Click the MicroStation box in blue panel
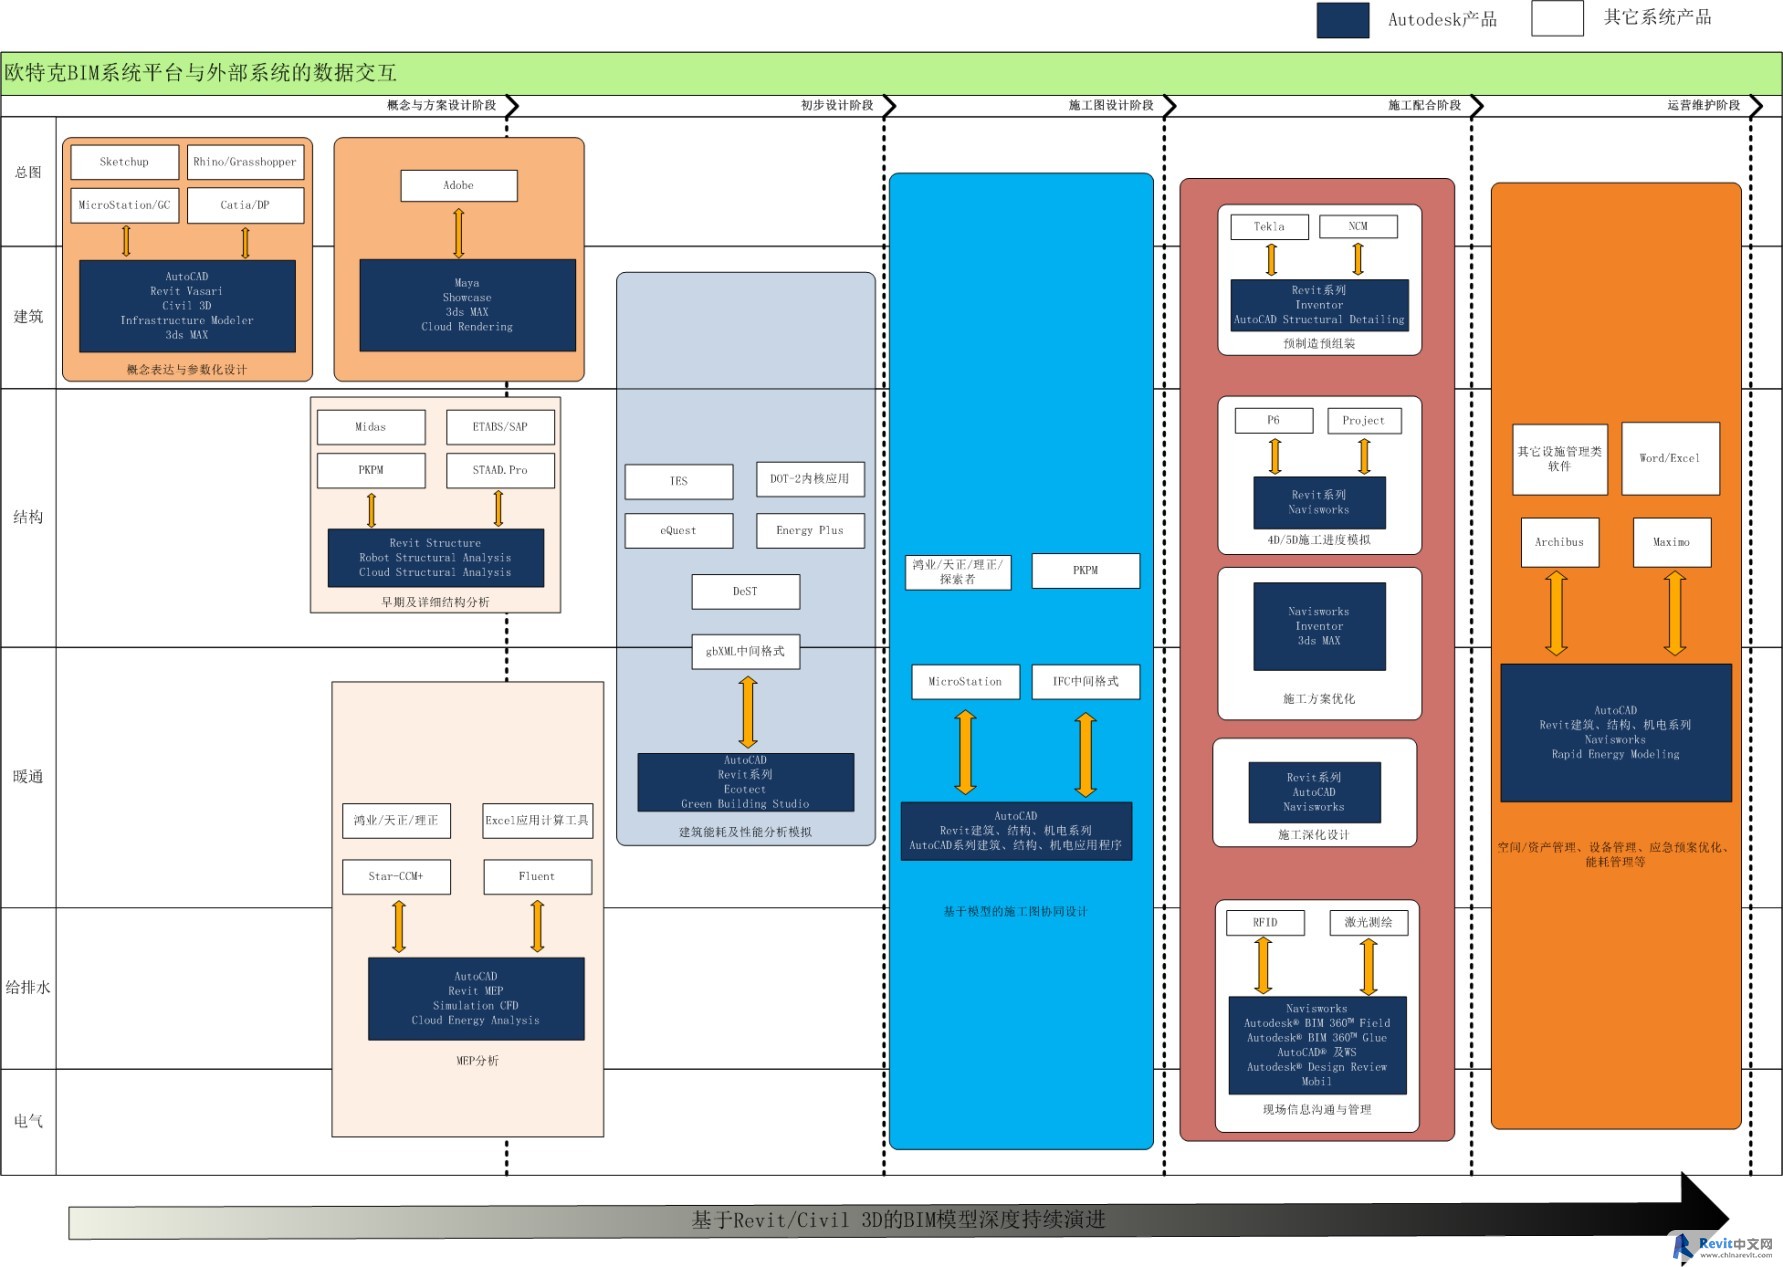1783x1267 pixels. (x=966, y=682)
